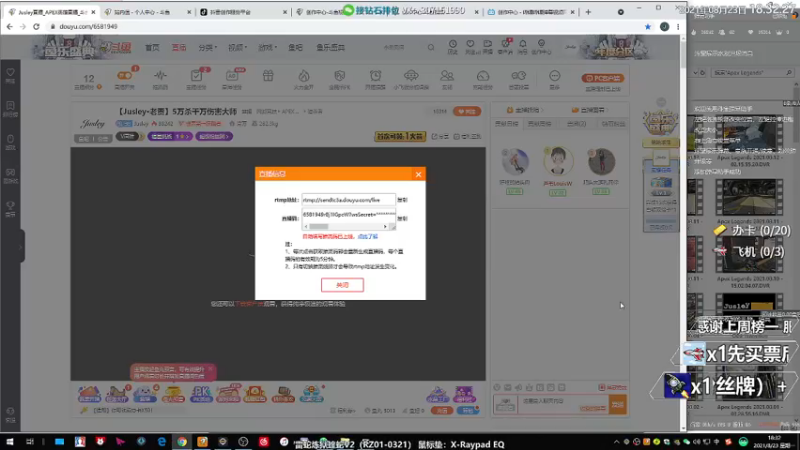800x450 pixels.
Task: Switch to the last browser tab
Action: tap(531, 12)
